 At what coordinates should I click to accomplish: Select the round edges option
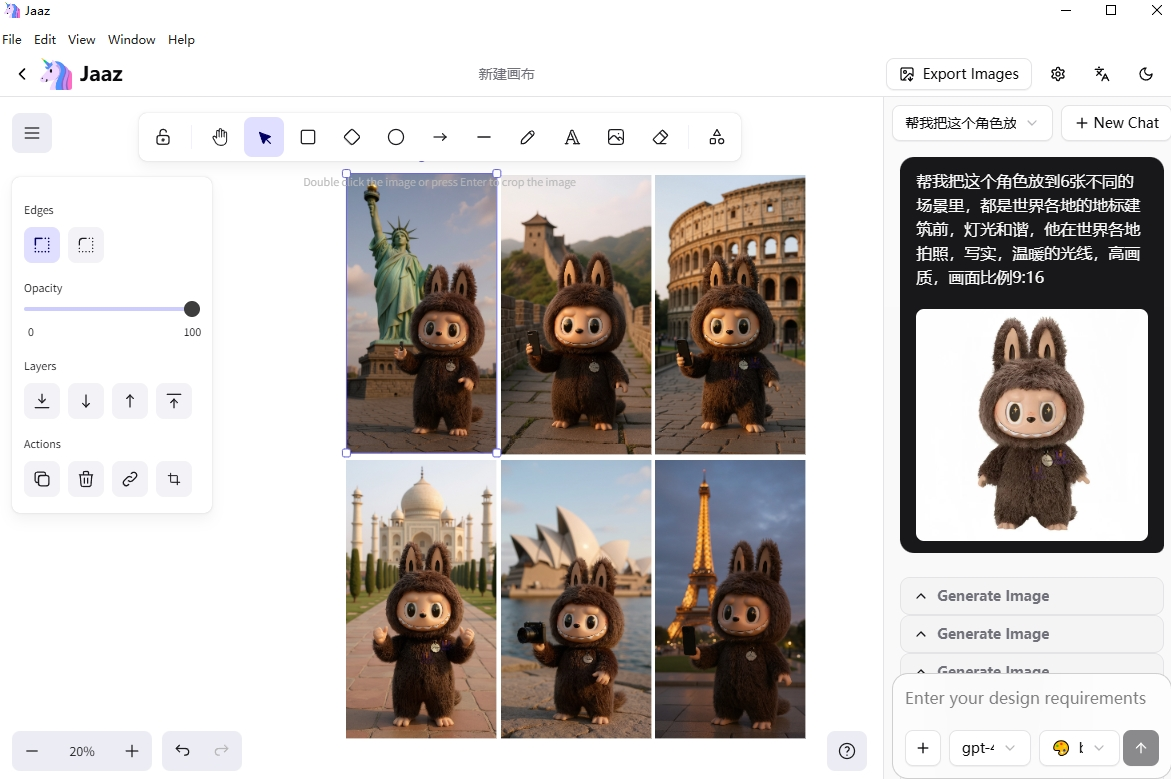click(x=86, y=245)
